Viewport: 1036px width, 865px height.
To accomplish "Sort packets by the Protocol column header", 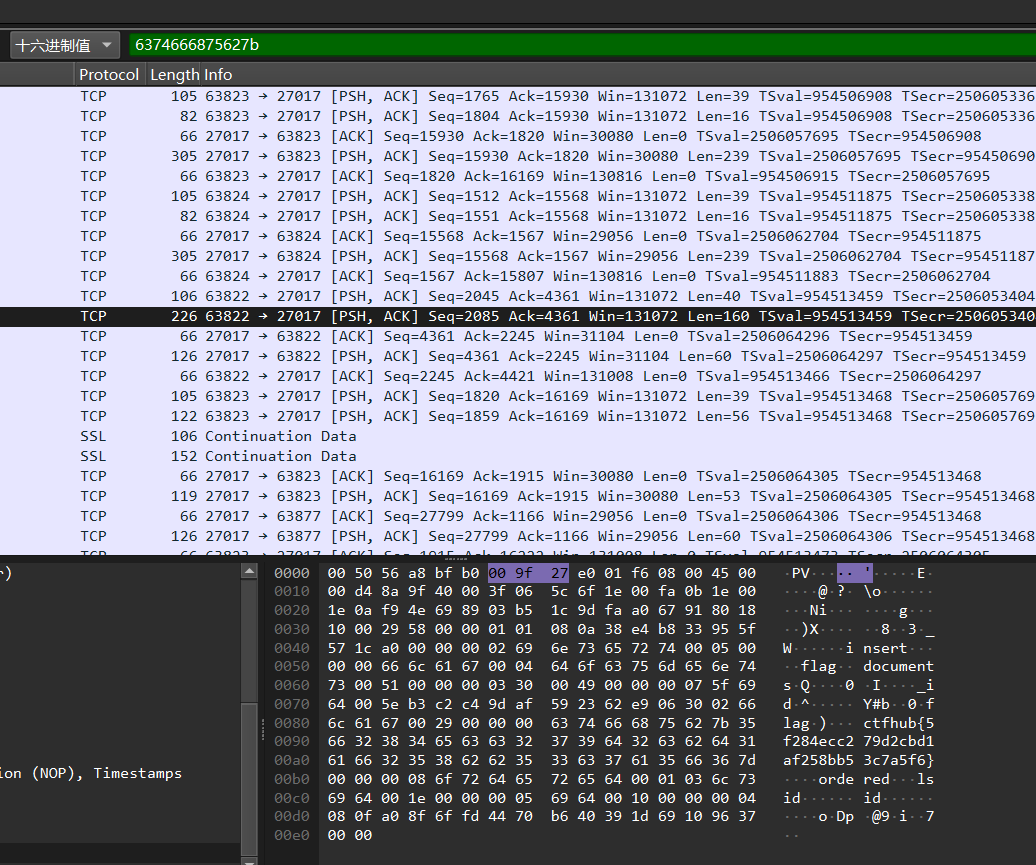I will pyautogui.click(x=109, y=75).
